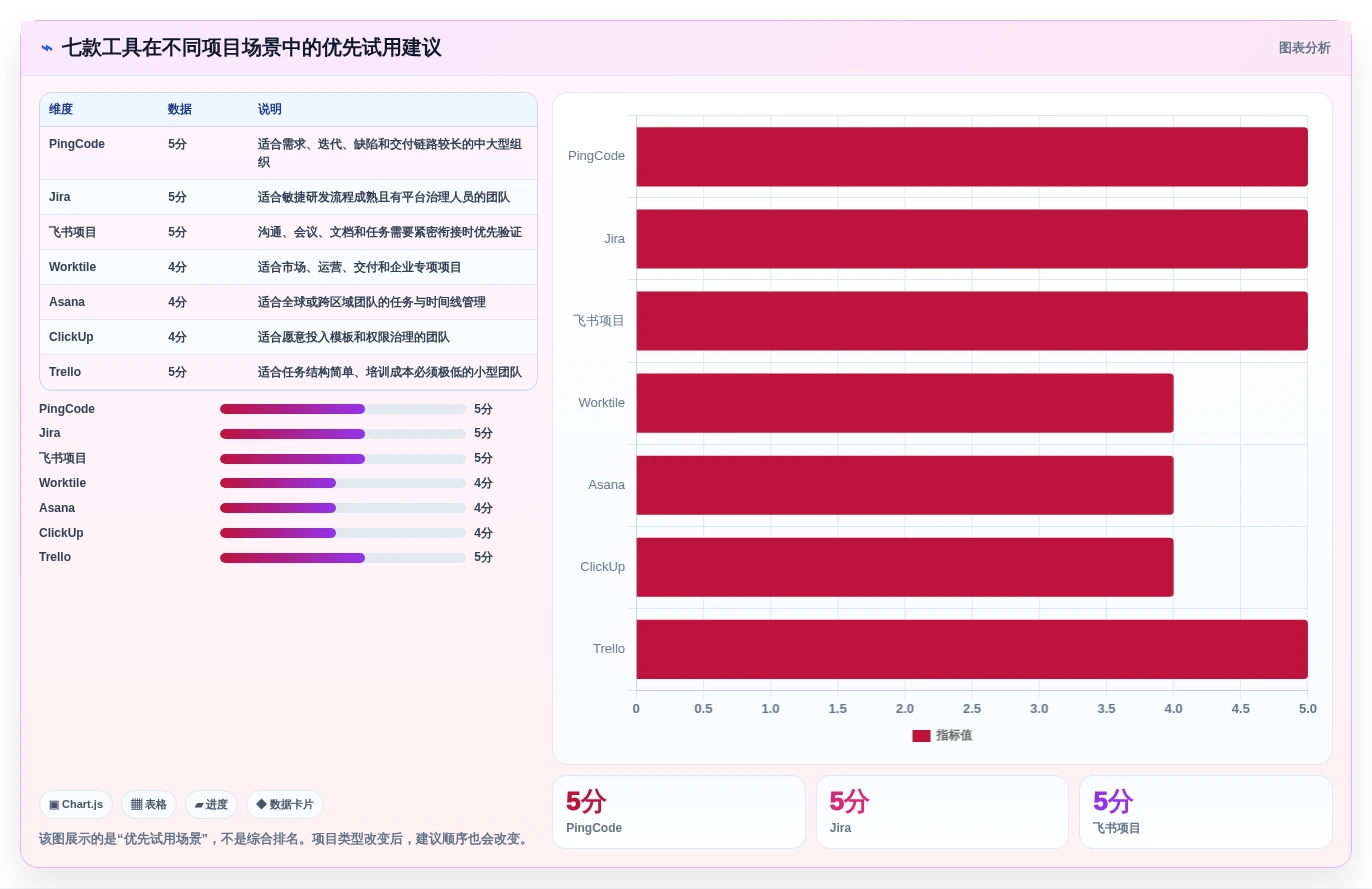Click the description 适合愿意投入模板和权限治理的团队
1372x889 pixels.
coord(354,337)
